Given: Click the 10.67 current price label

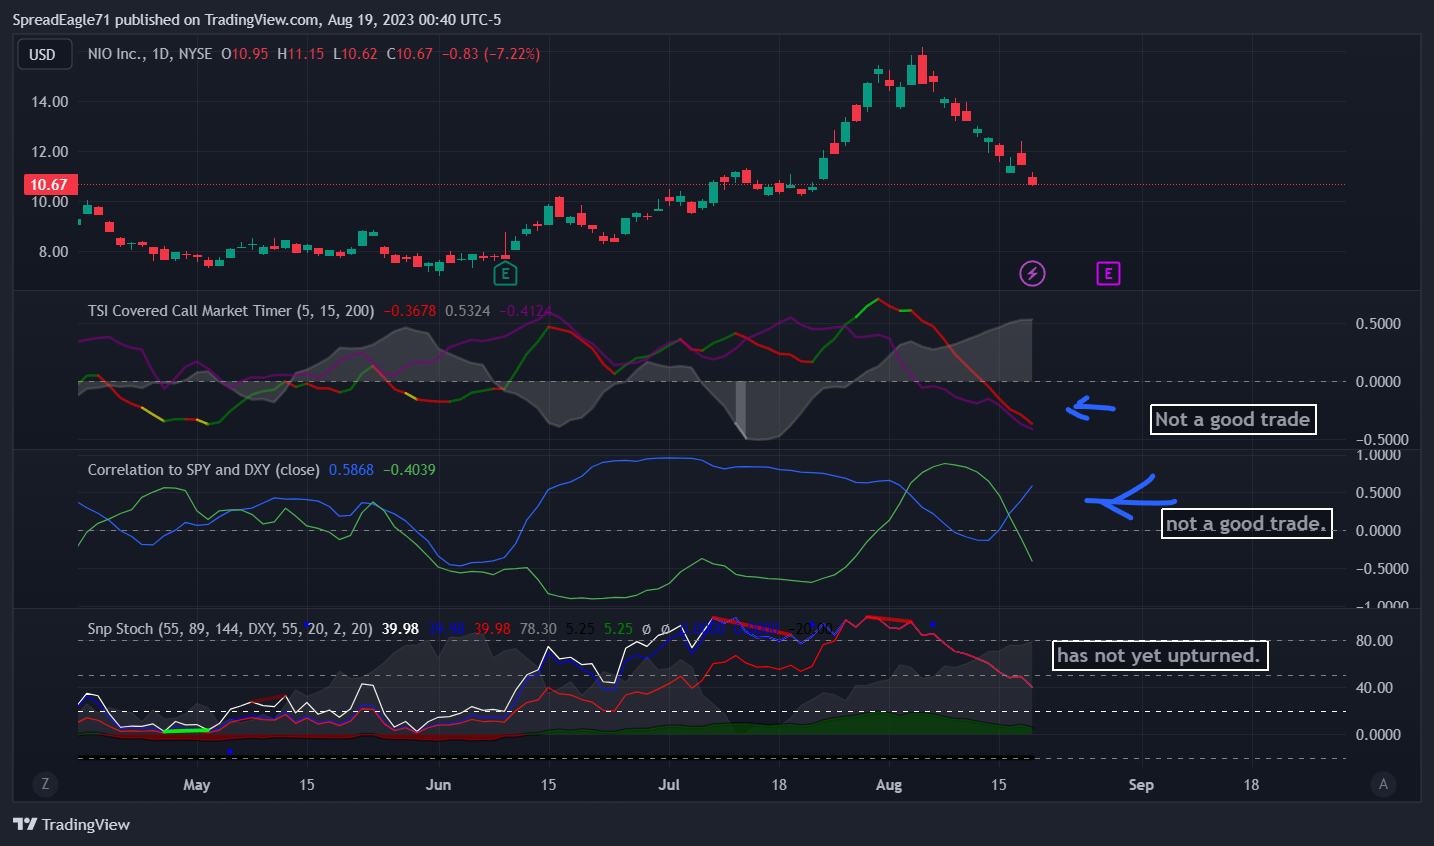Looking at the screenshot, I should click(x=49, y=184).
